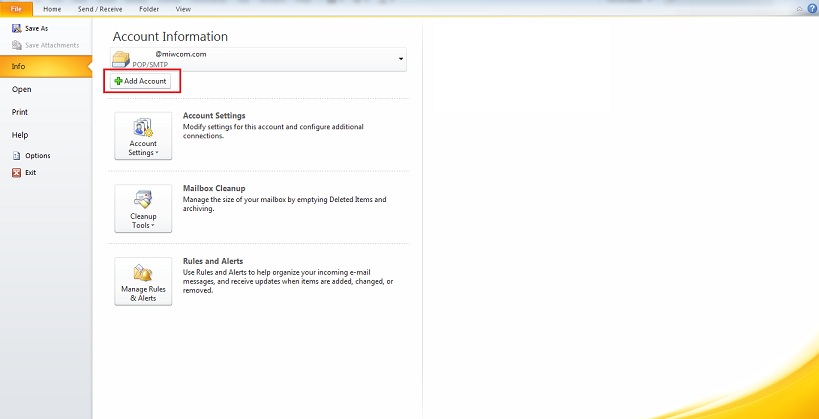Go to the View tab
819x419 pixels.
click(x=183, y=9)
